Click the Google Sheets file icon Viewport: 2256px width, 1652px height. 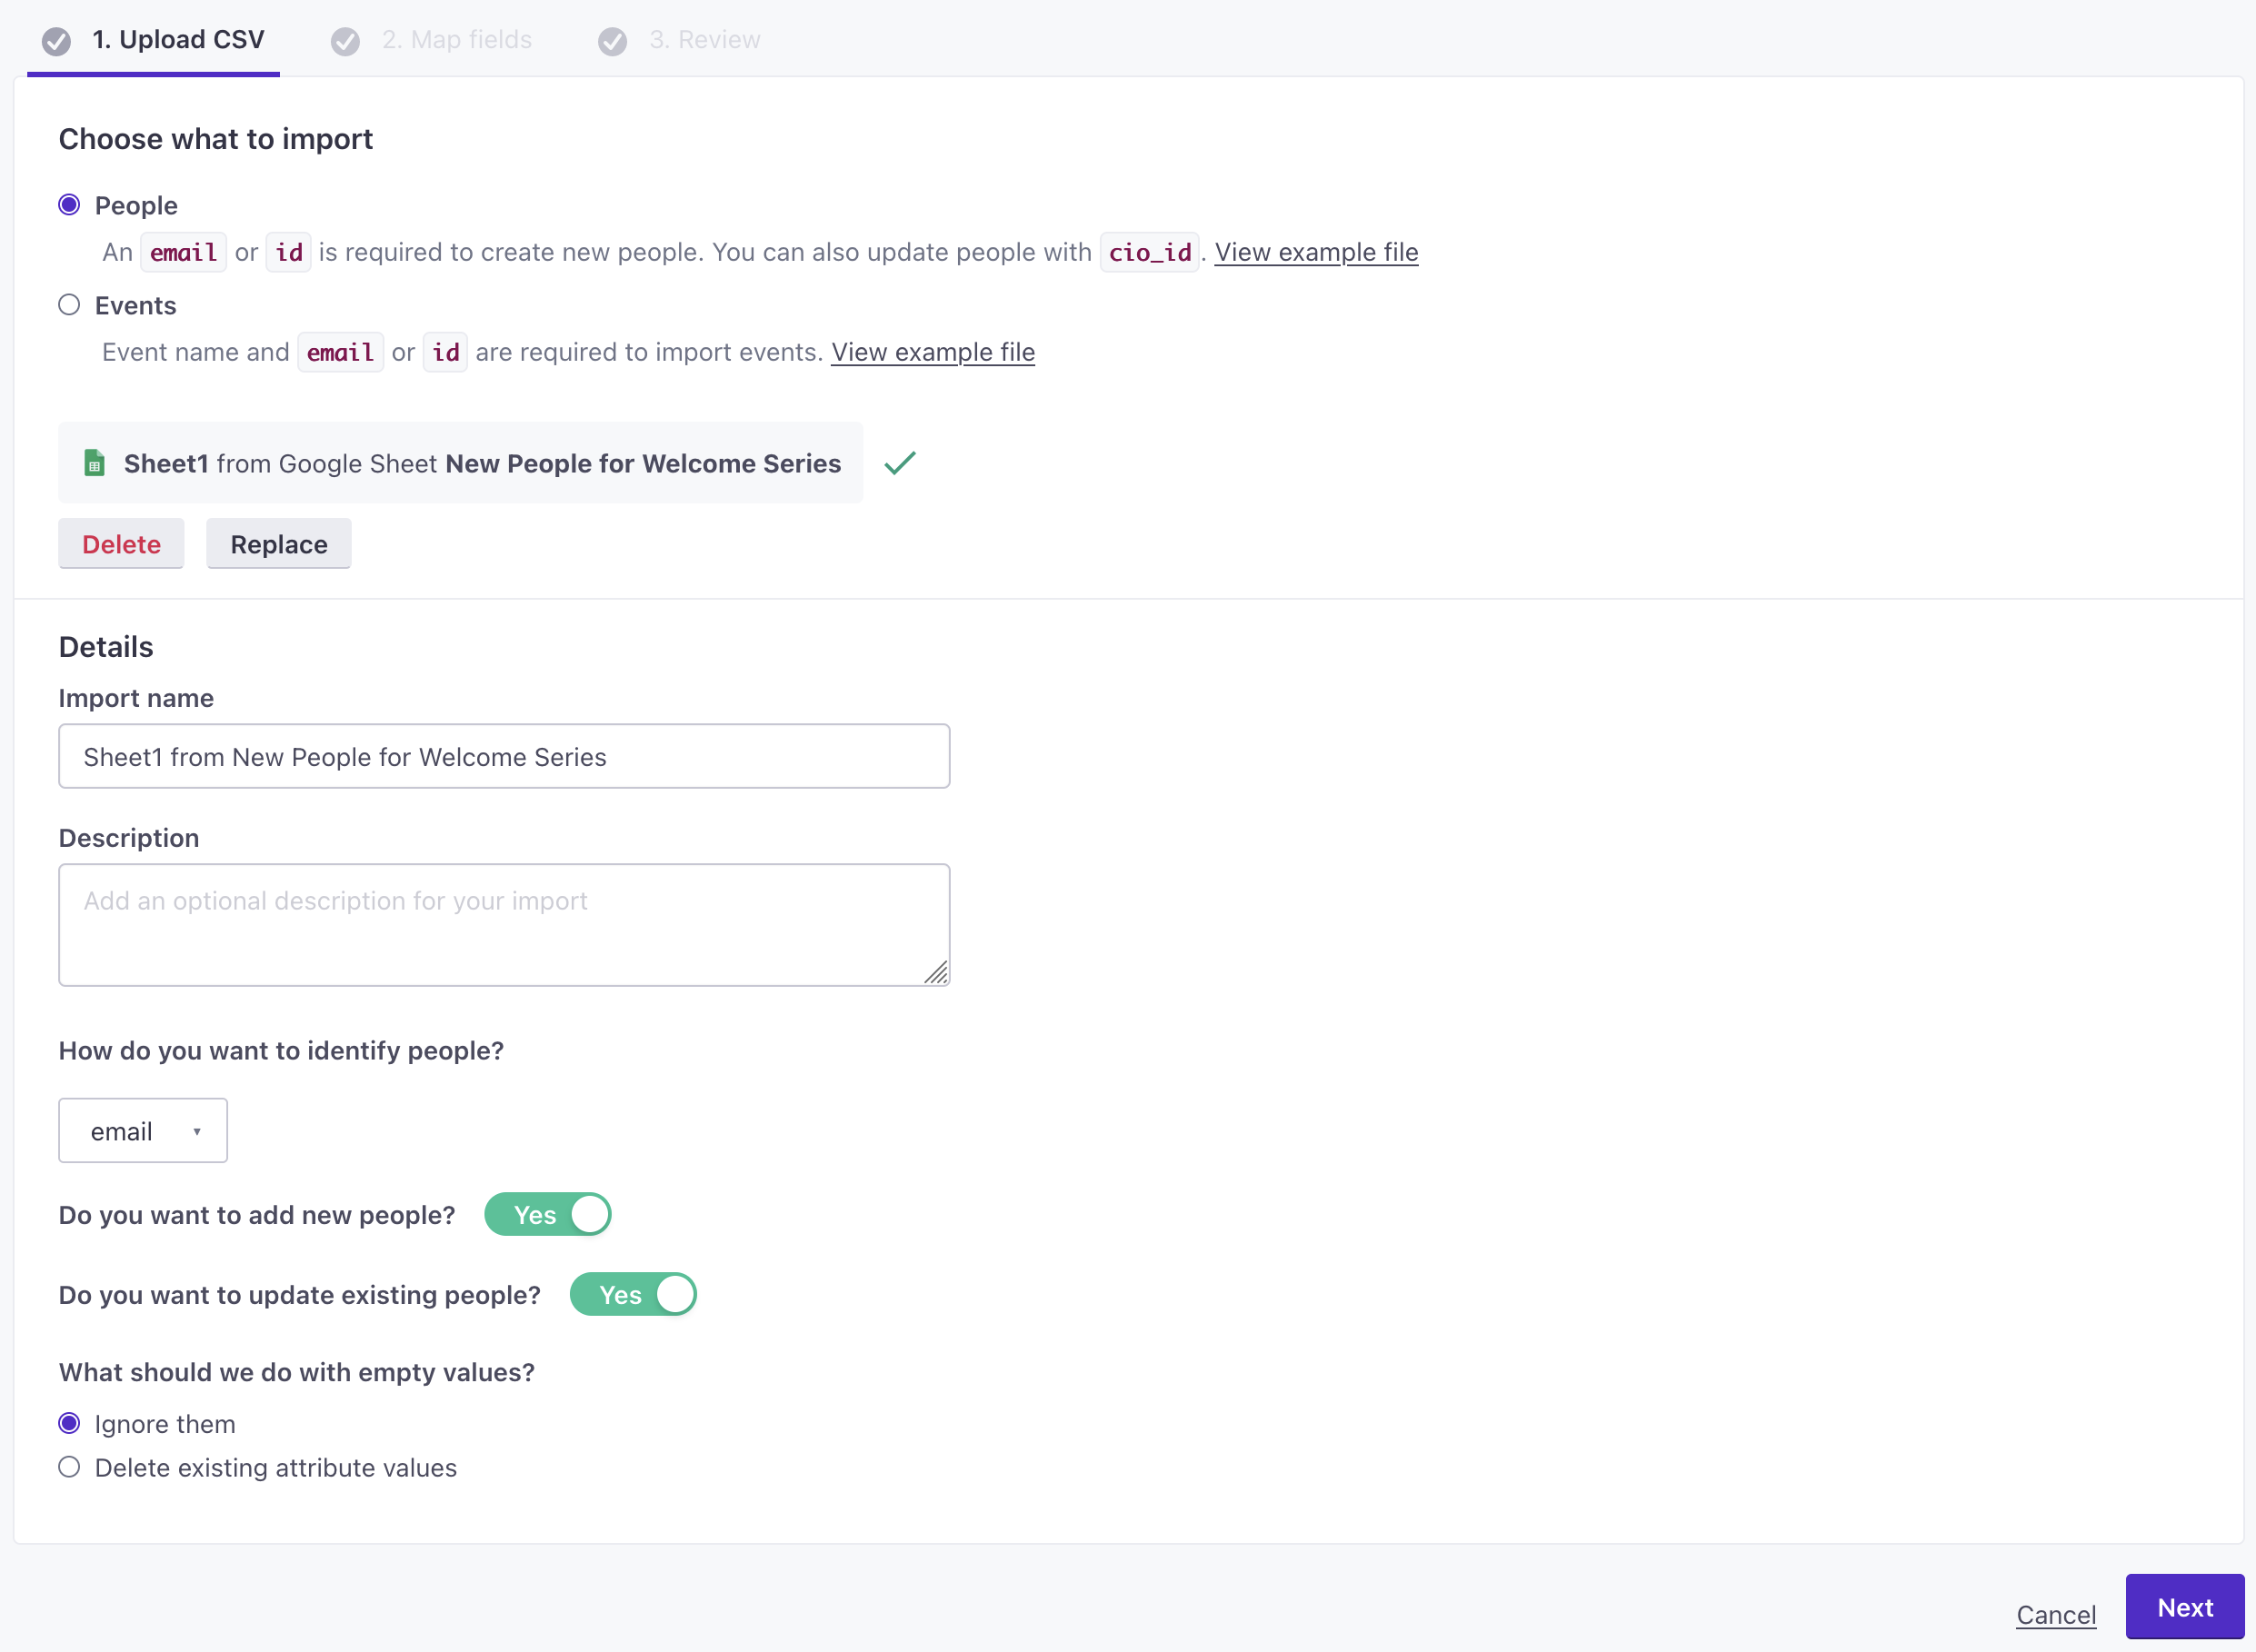[95, 463]
